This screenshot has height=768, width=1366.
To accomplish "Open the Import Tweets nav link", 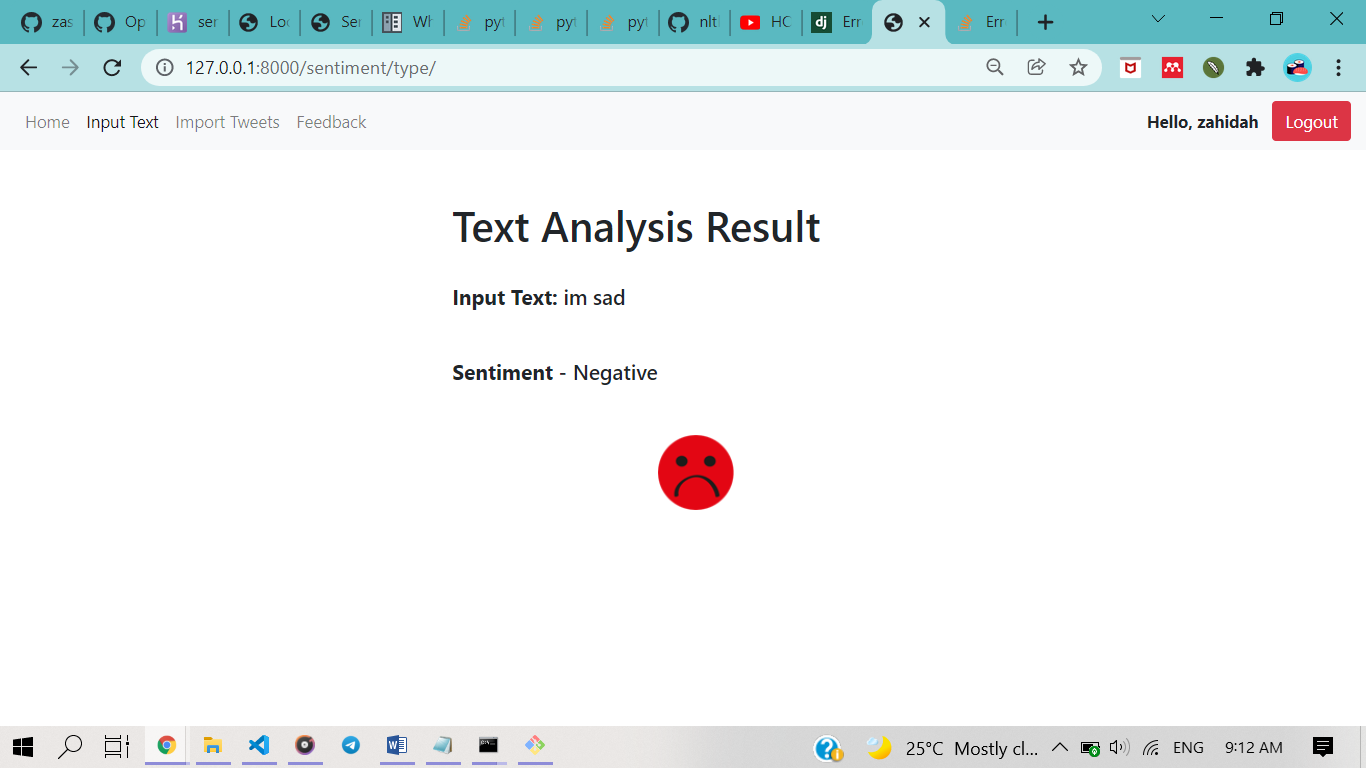I will [x=227, y=122].
